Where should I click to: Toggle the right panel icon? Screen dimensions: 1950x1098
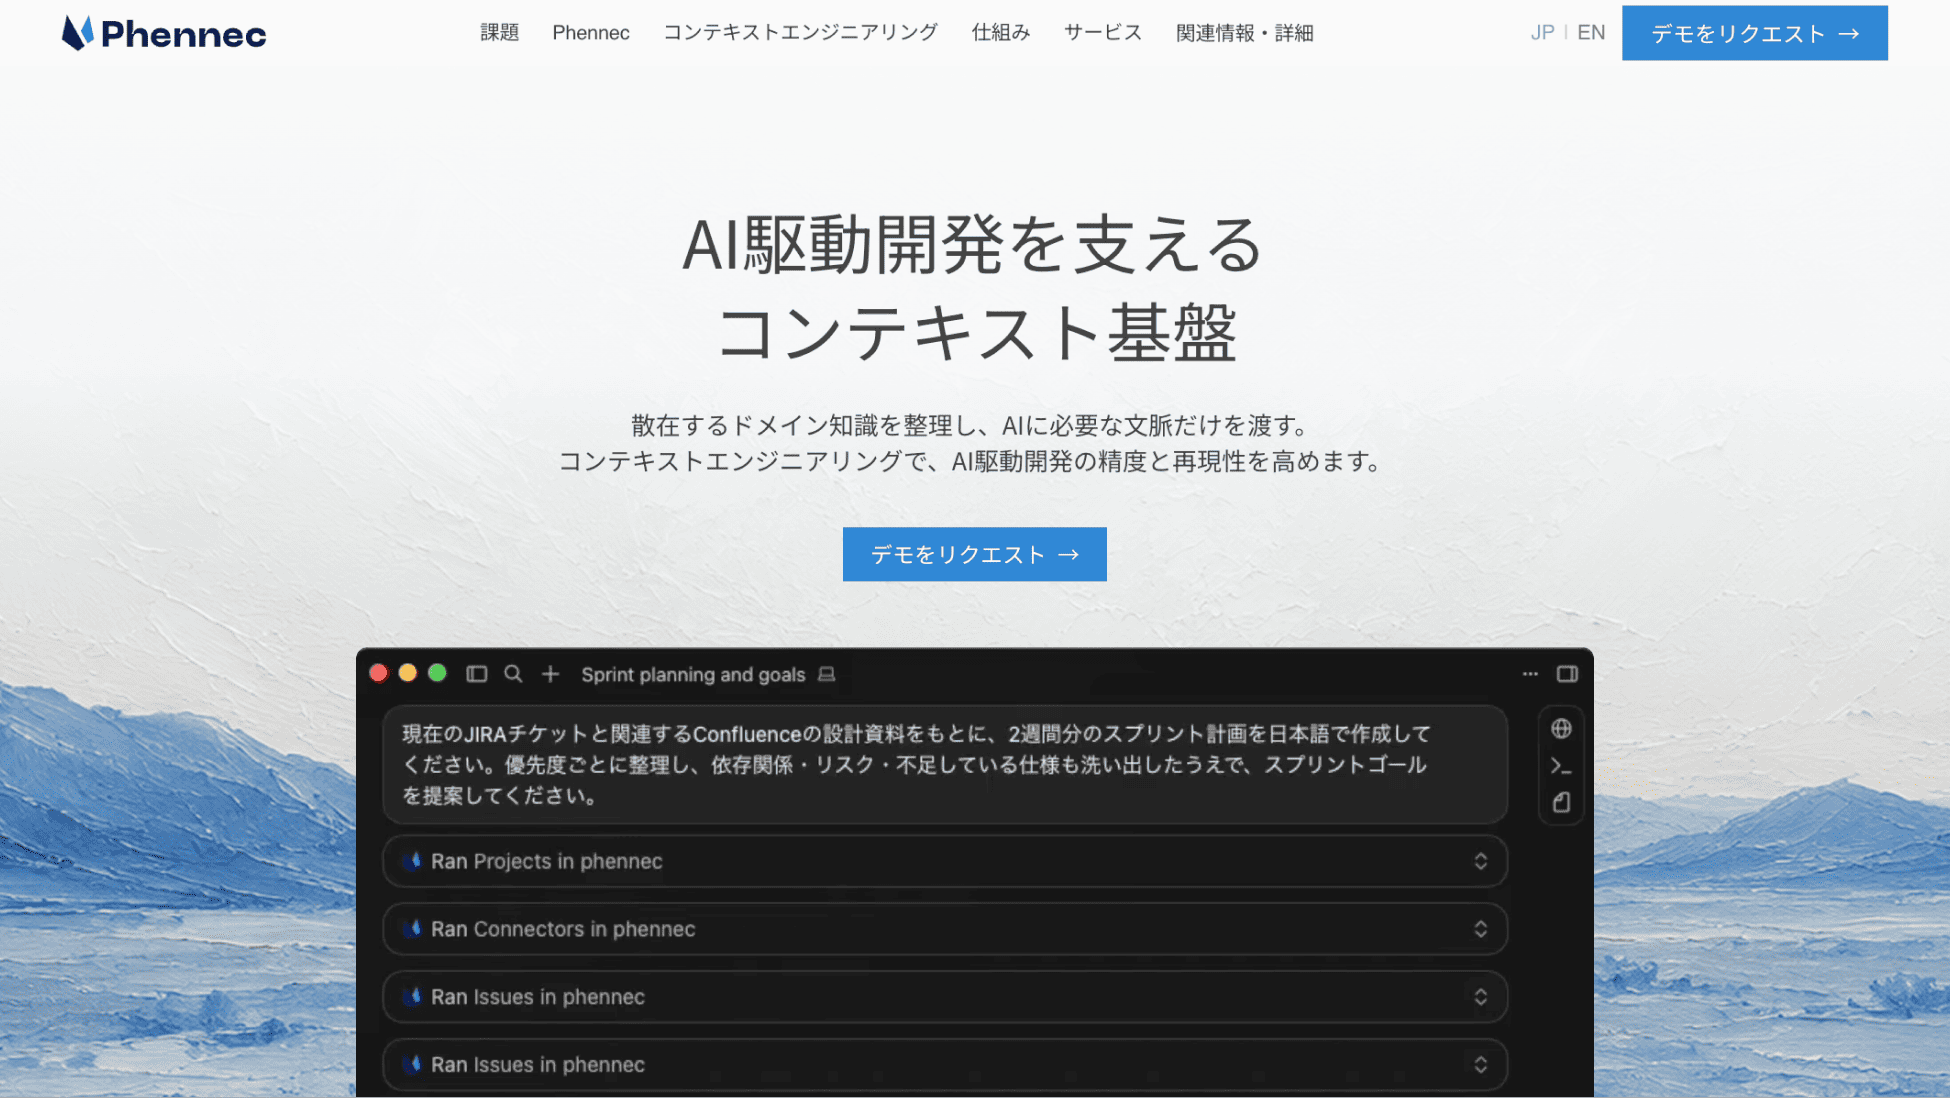pos(1567,674)
